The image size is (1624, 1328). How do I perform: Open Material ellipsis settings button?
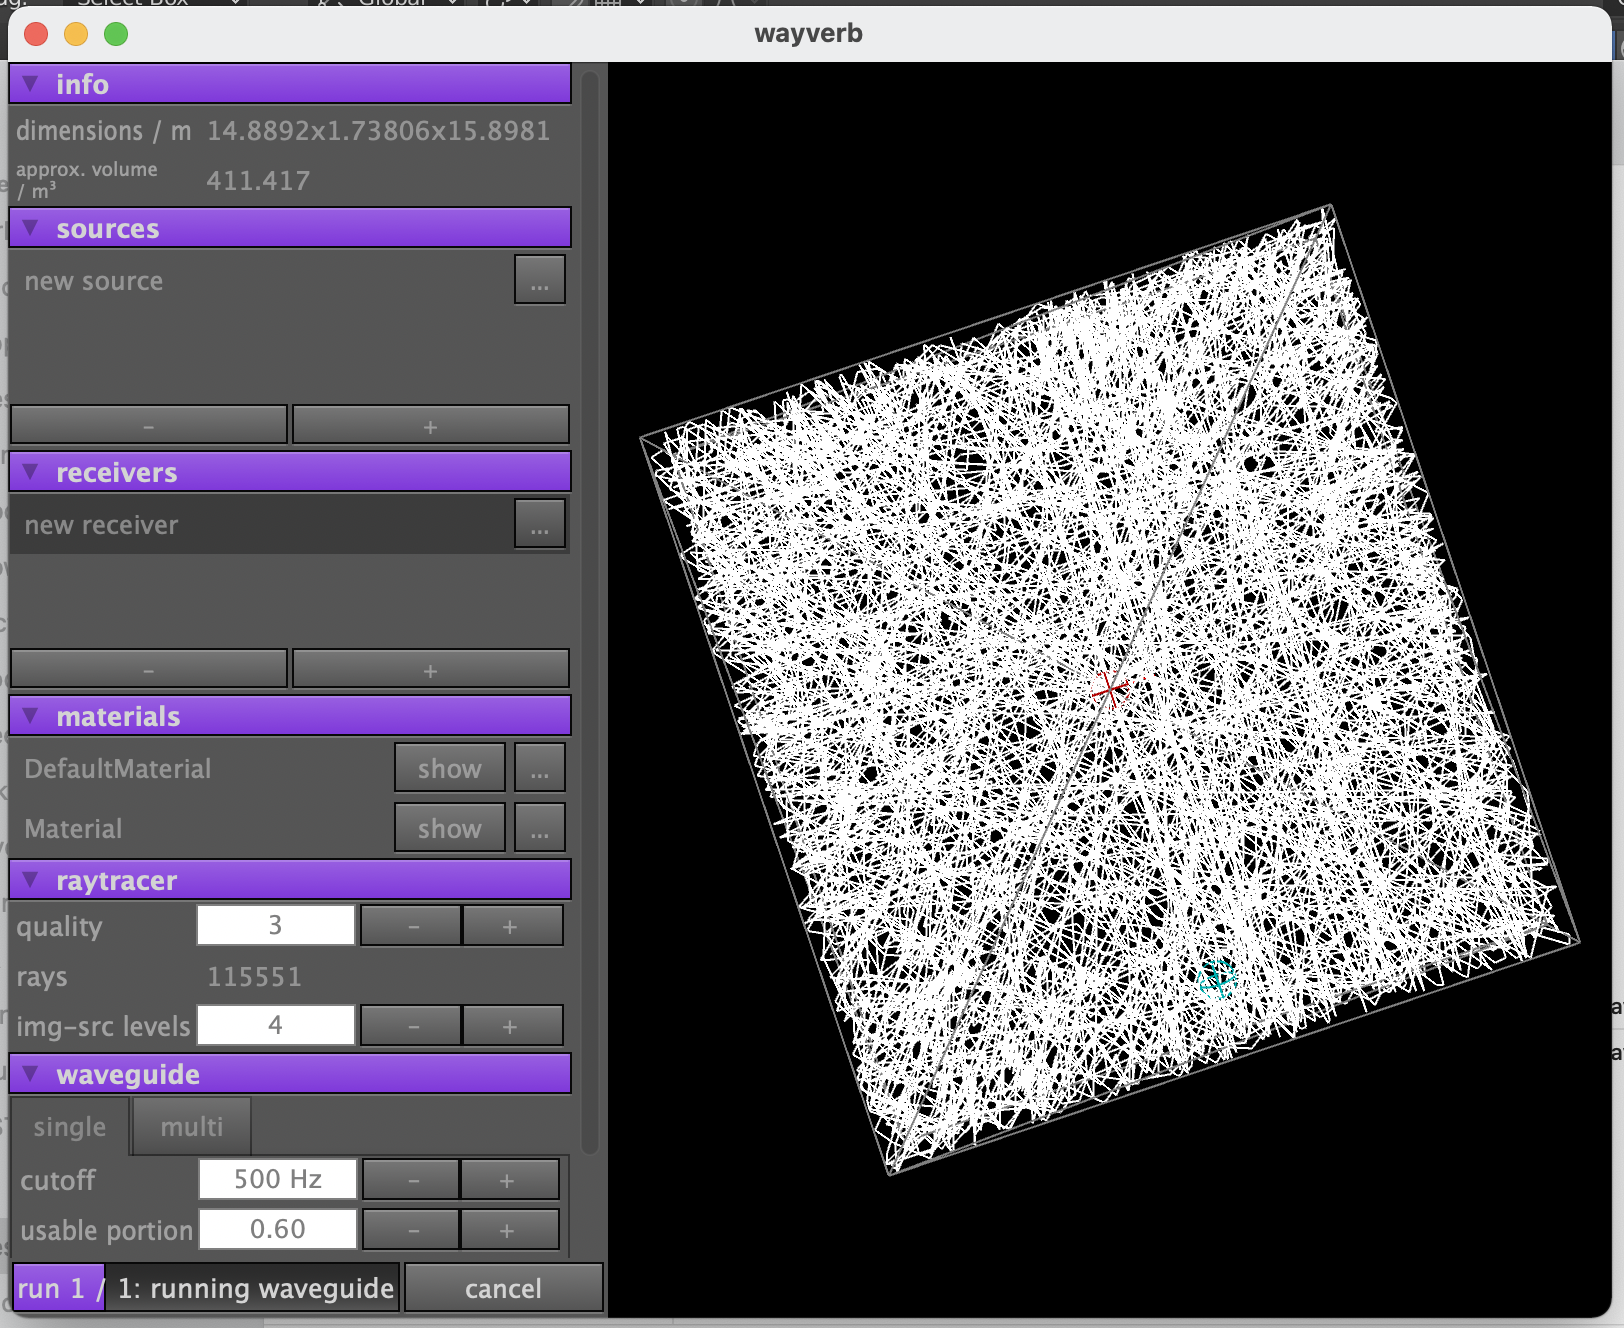click(539, 828)
